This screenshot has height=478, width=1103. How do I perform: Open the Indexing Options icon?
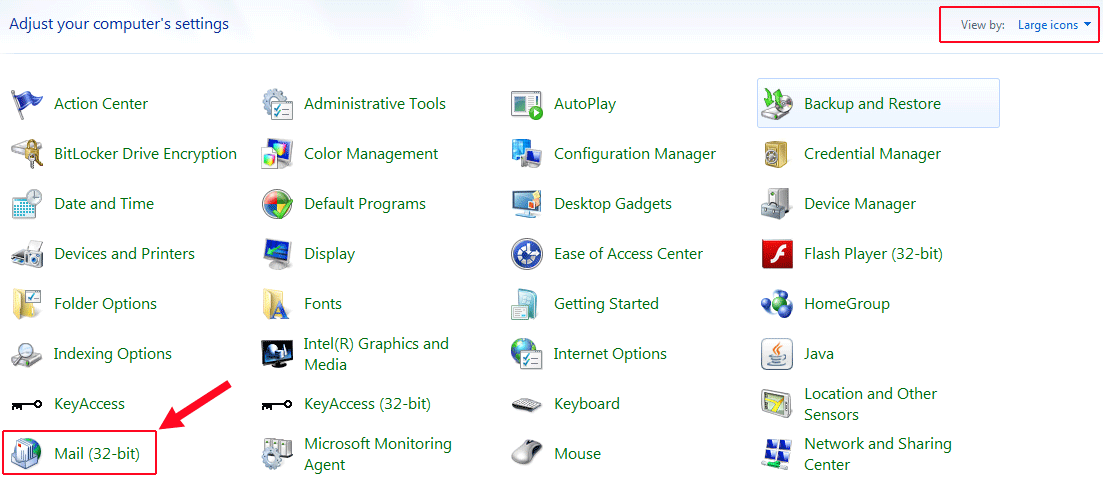point(27,354)
